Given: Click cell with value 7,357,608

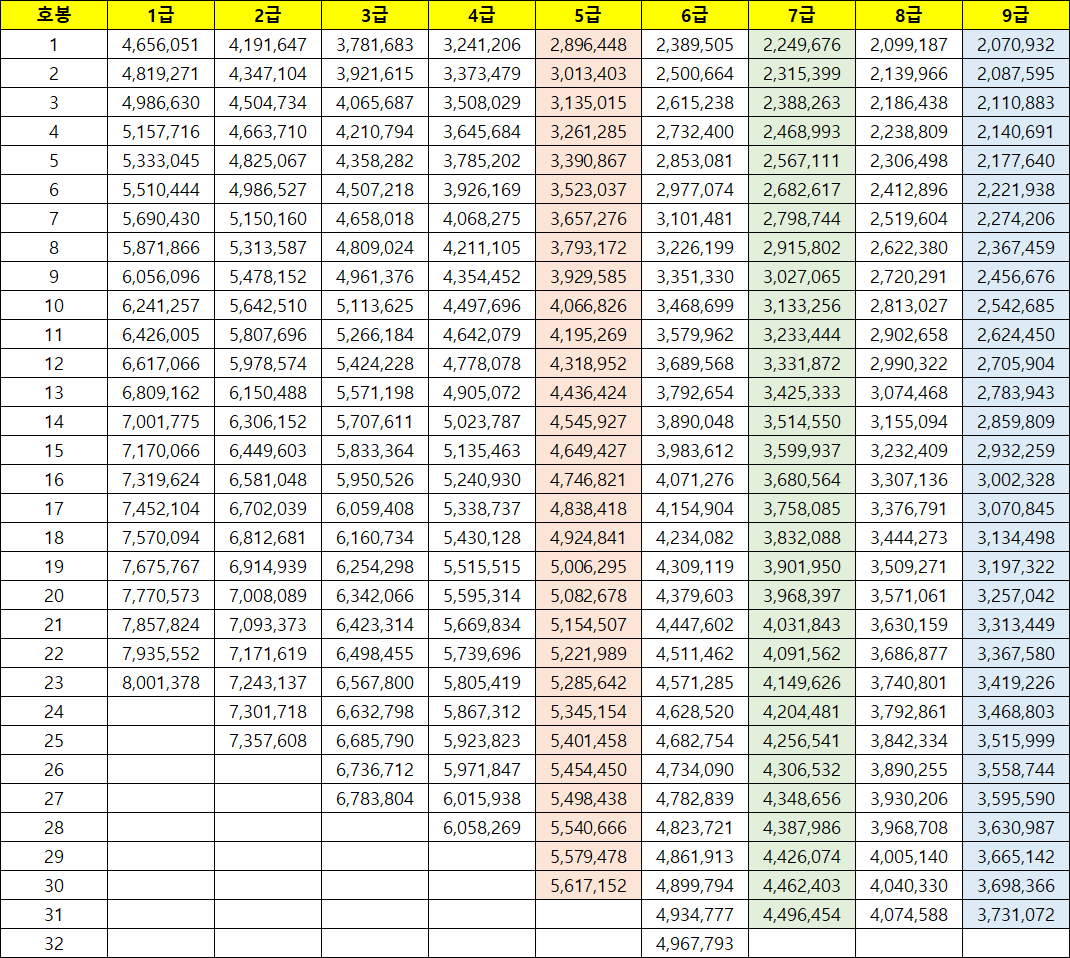Looking at the screenshot, I should 268,740.
